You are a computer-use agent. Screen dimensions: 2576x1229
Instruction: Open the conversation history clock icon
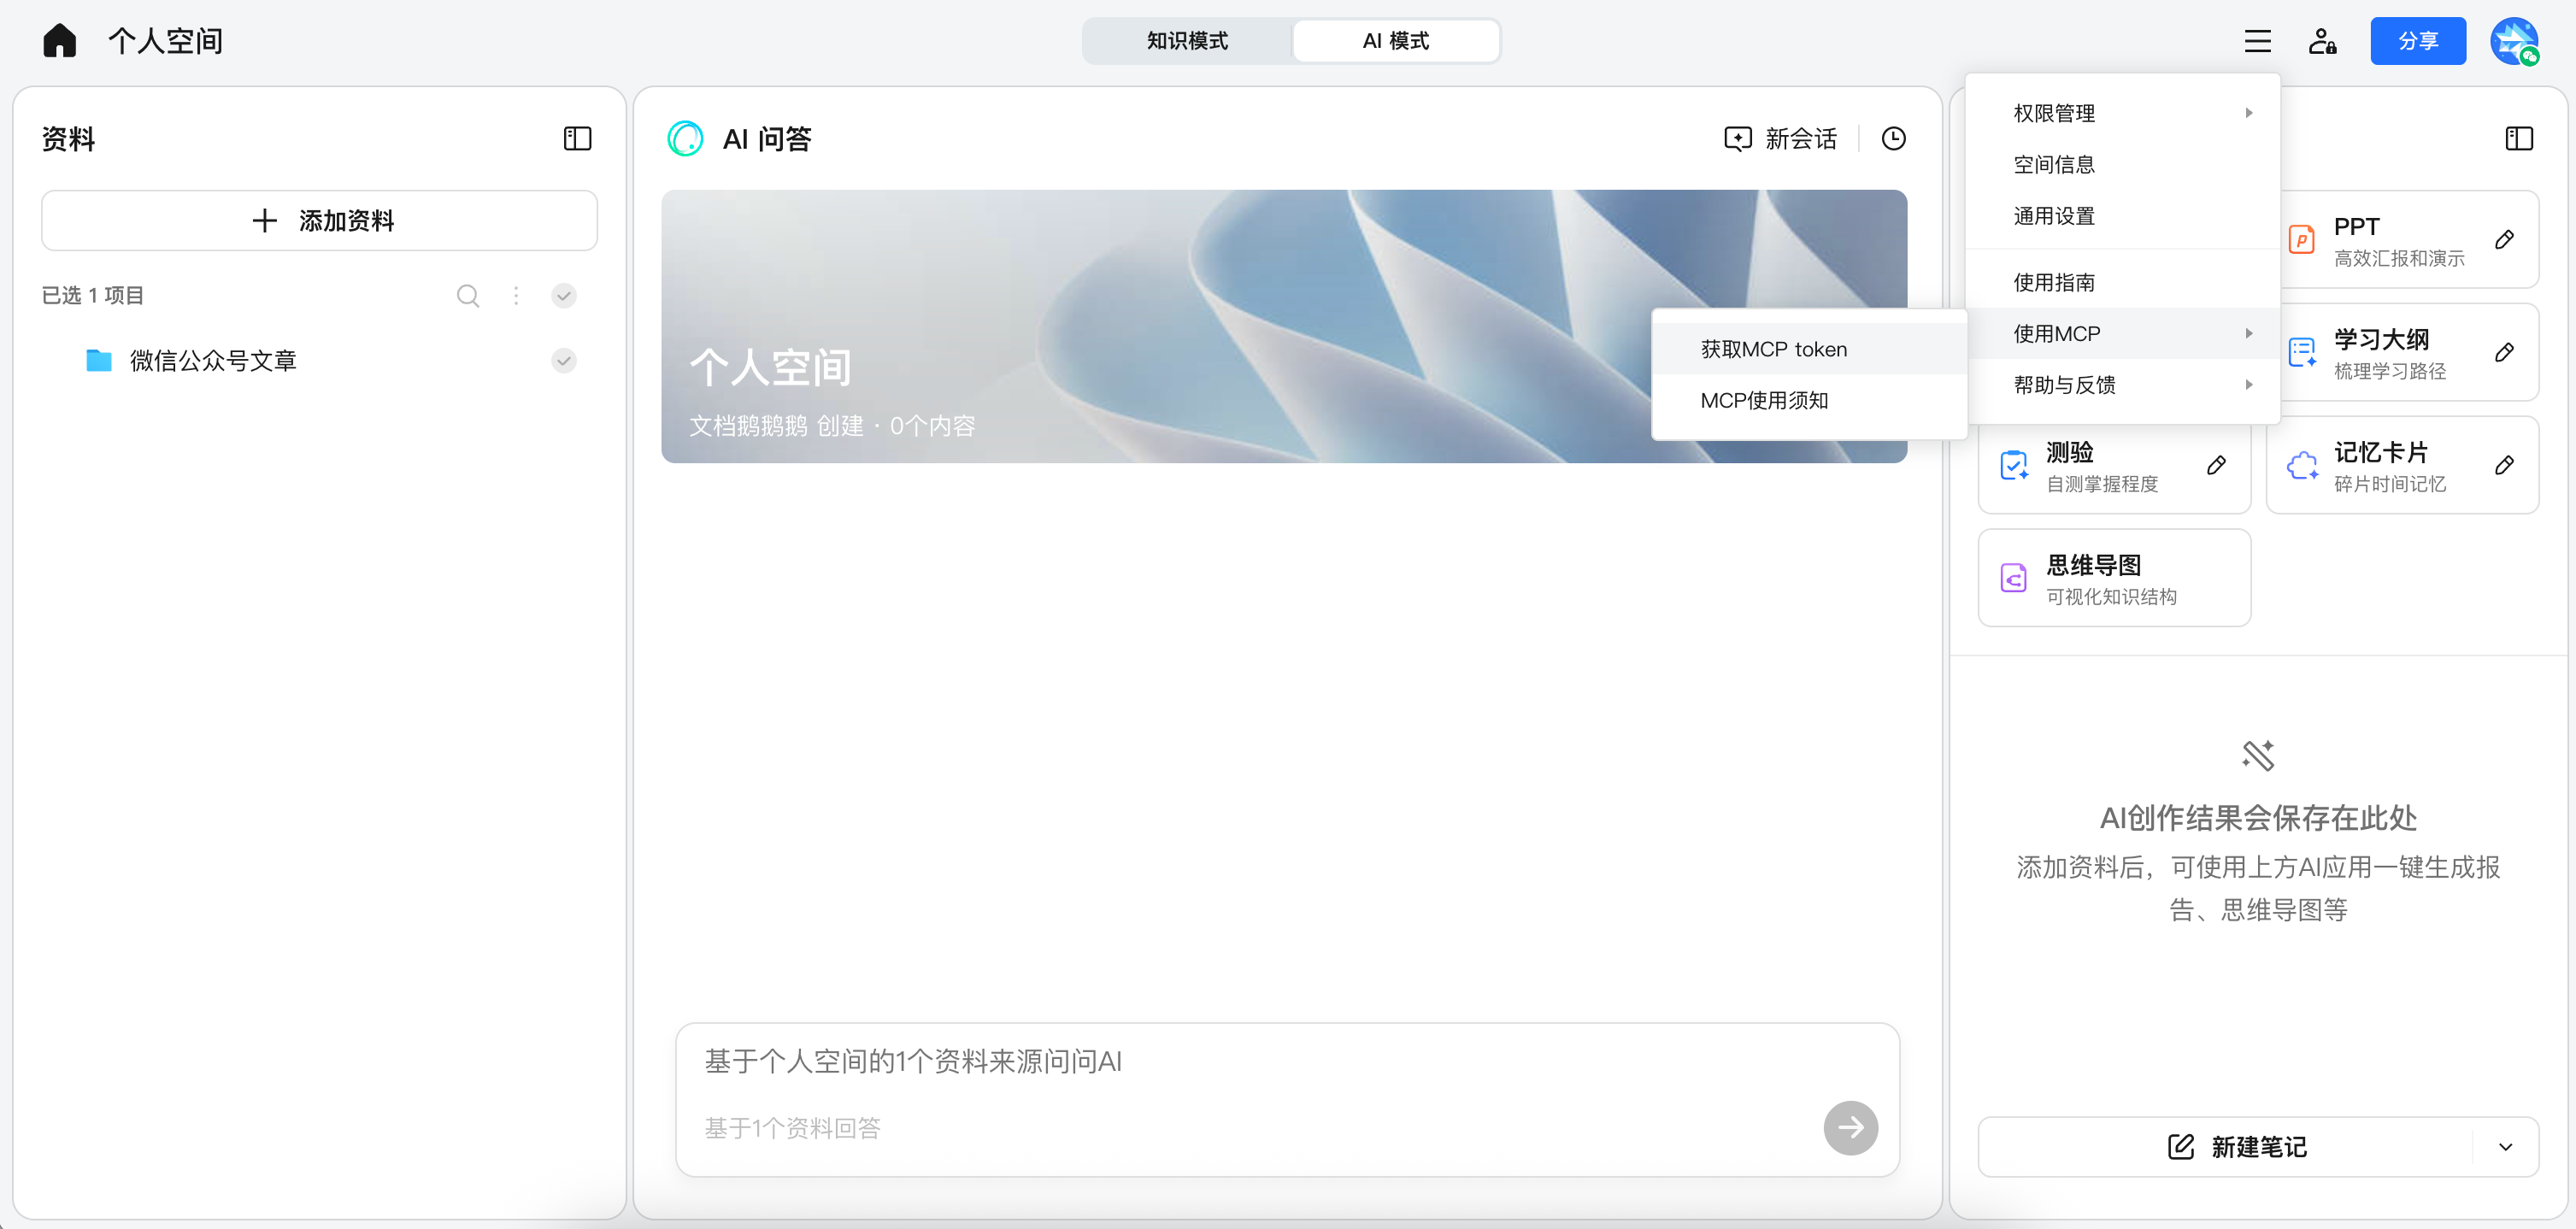point(1893,139)
